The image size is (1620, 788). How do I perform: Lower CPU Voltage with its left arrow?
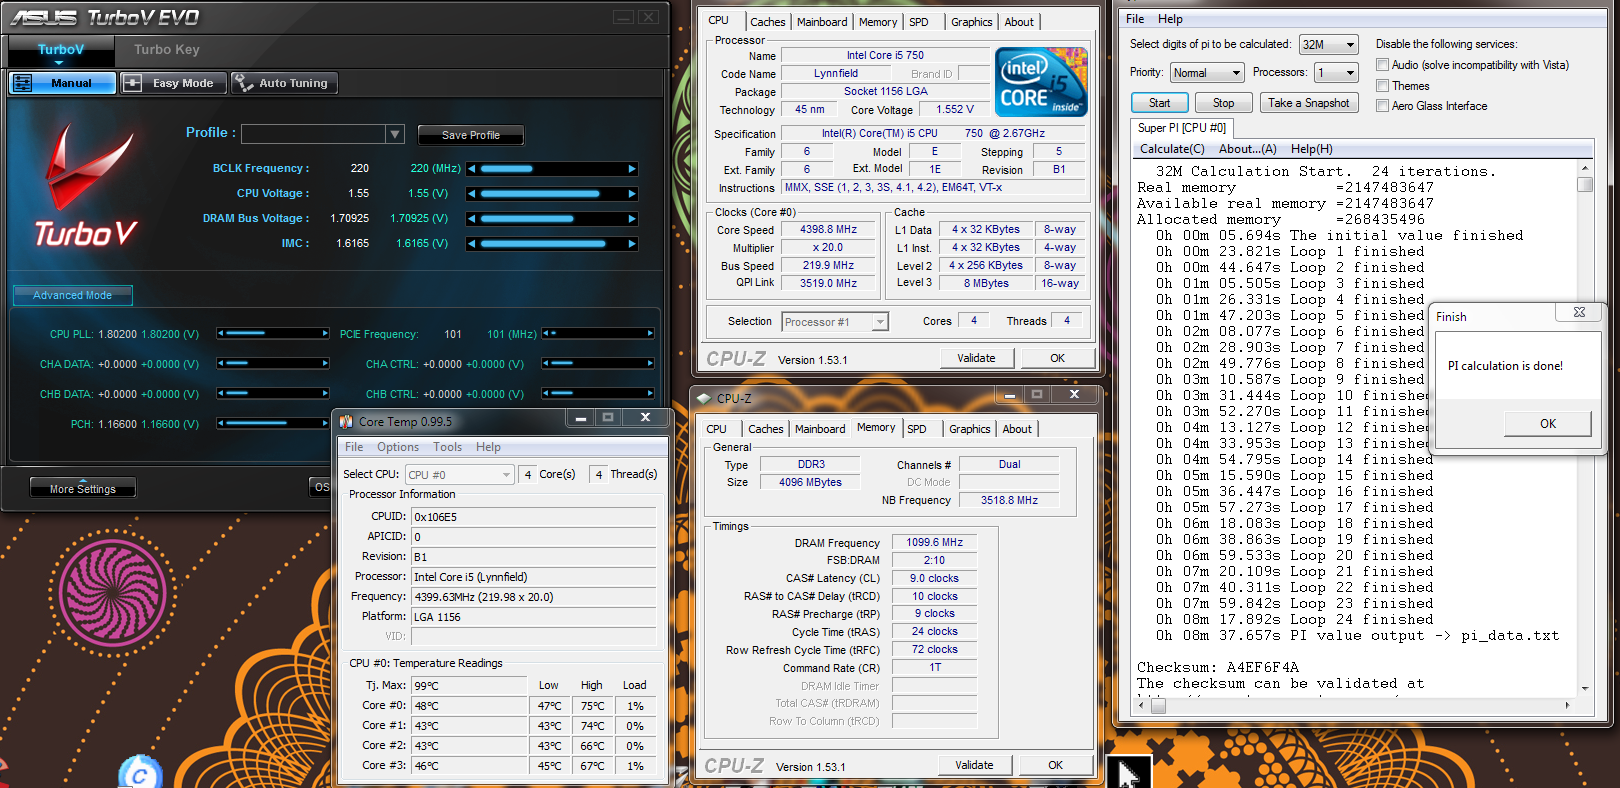click(x=472, y=194)
